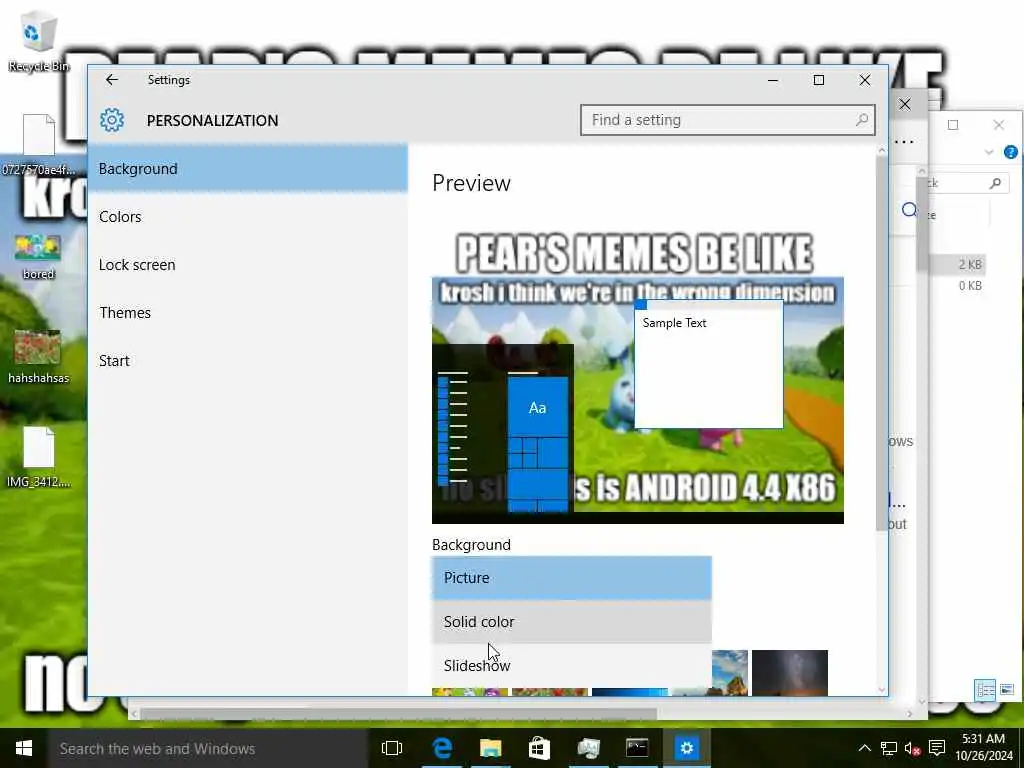This screenshot has width=1024, height=768.
Task: Maximize the Settings window
Action: [818, 80]
